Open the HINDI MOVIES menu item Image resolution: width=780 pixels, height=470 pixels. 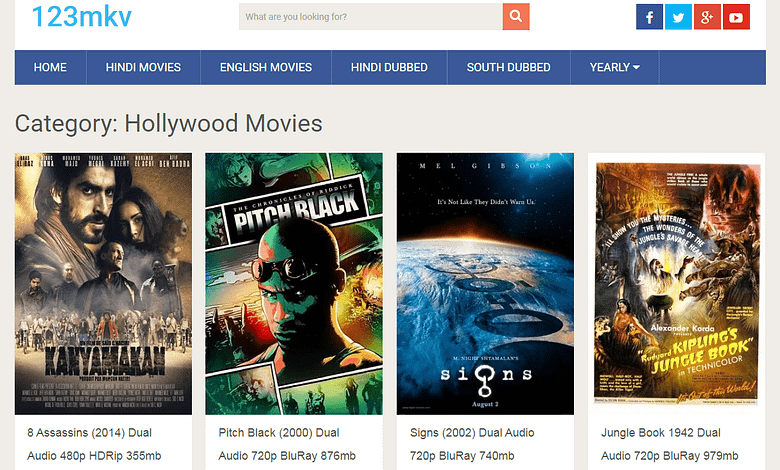tap(143, 67)
